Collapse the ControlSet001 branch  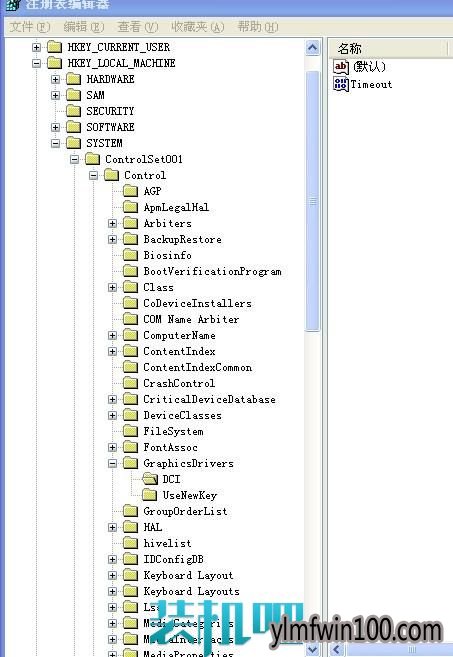tap(74, 159)
